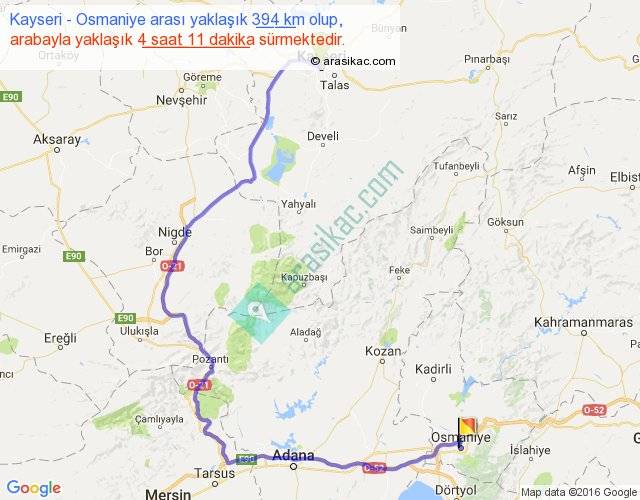Click the Map data ©2016 Google attribution
This screenshot has height=500, width=640.
pos(579,492)
